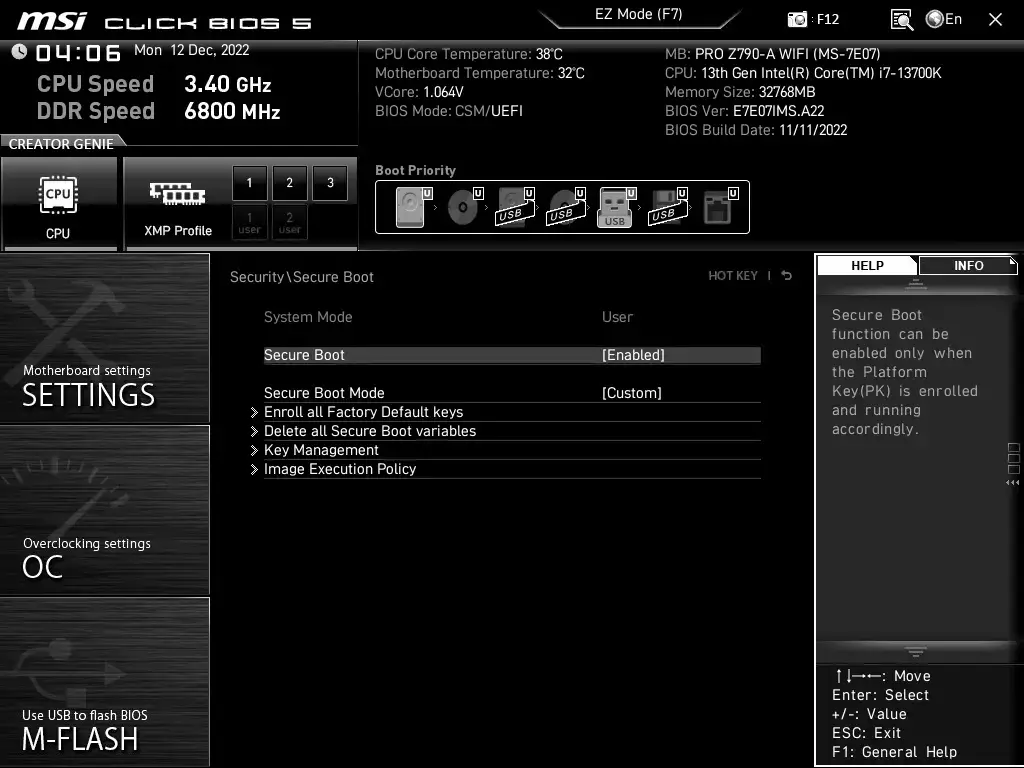Enable XMP profile 2
The image size is (1024, 768).
[x=290, y=183]
